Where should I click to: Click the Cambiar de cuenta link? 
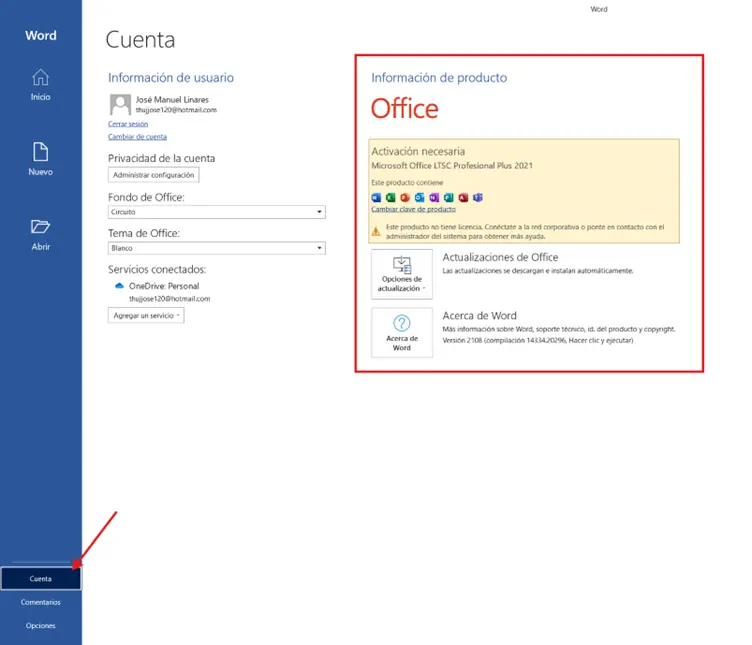137,137
